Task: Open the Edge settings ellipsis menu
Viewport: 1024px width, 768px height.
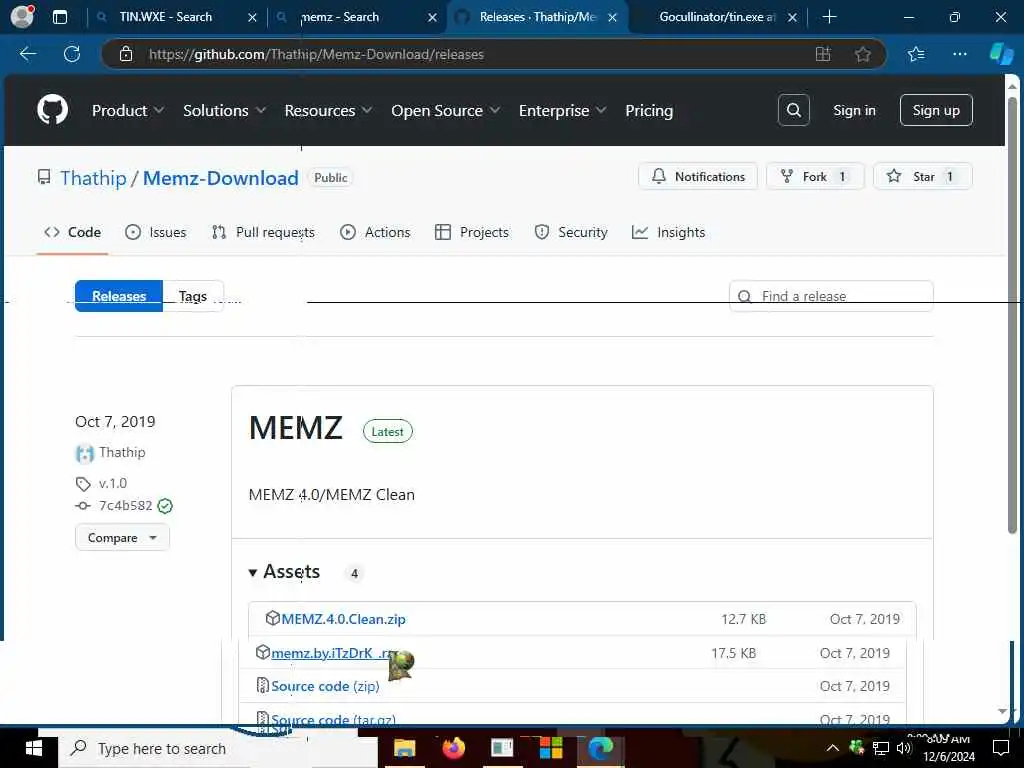Action: click(x=959, y=54)
